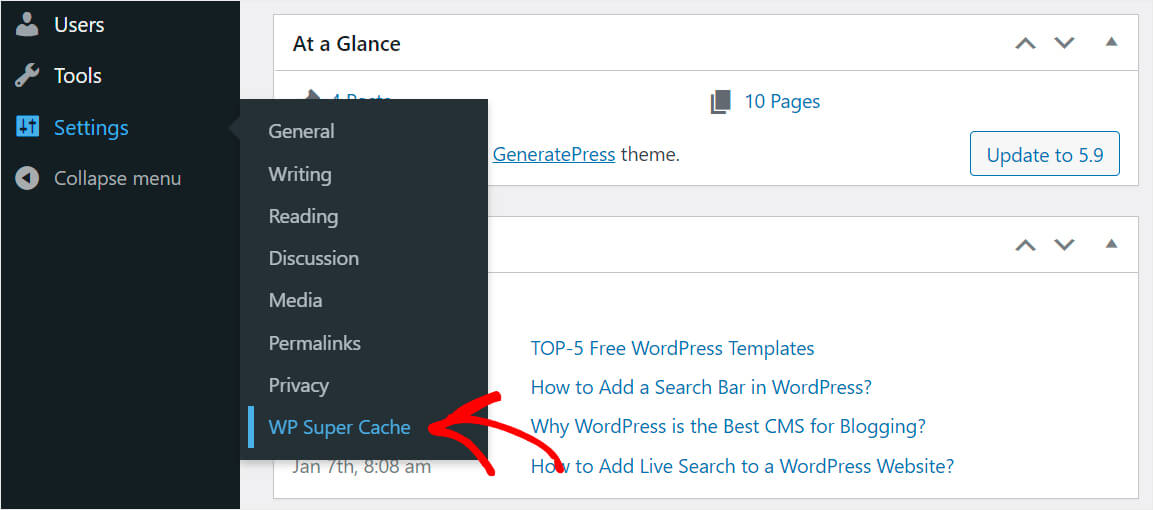Move second dashboard panel up
The image size is (1153, 510).
[x=1025, y=245]
